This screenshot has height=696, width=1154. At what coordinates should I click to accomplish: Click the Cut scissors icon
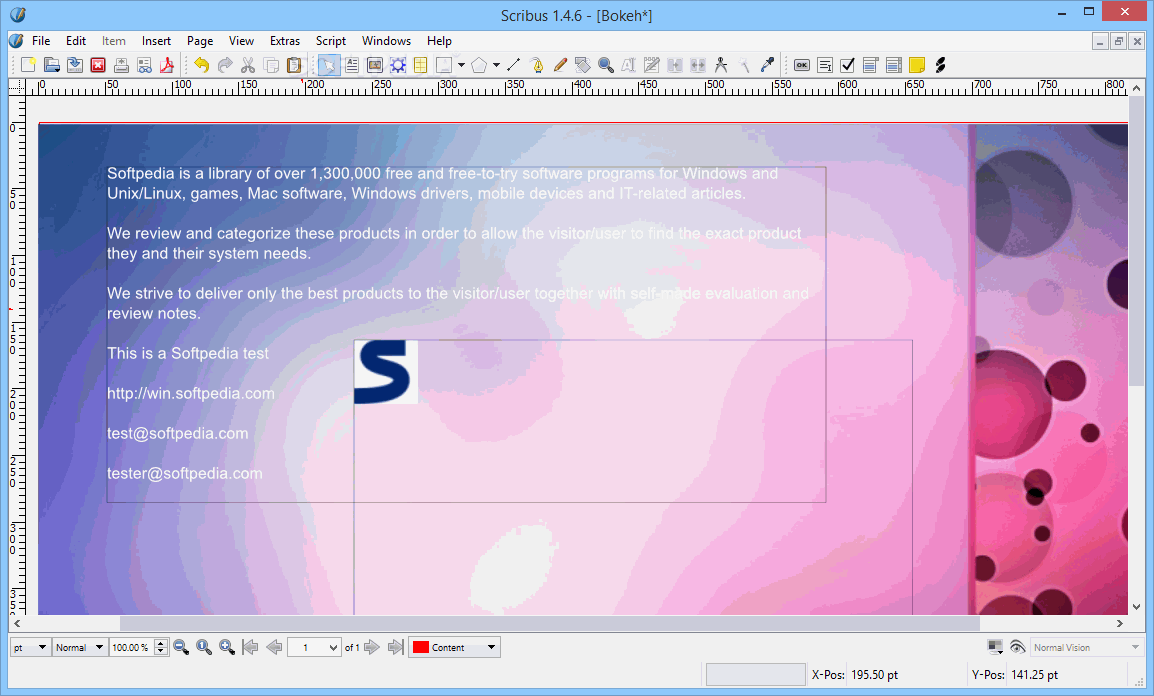[248, 65]
